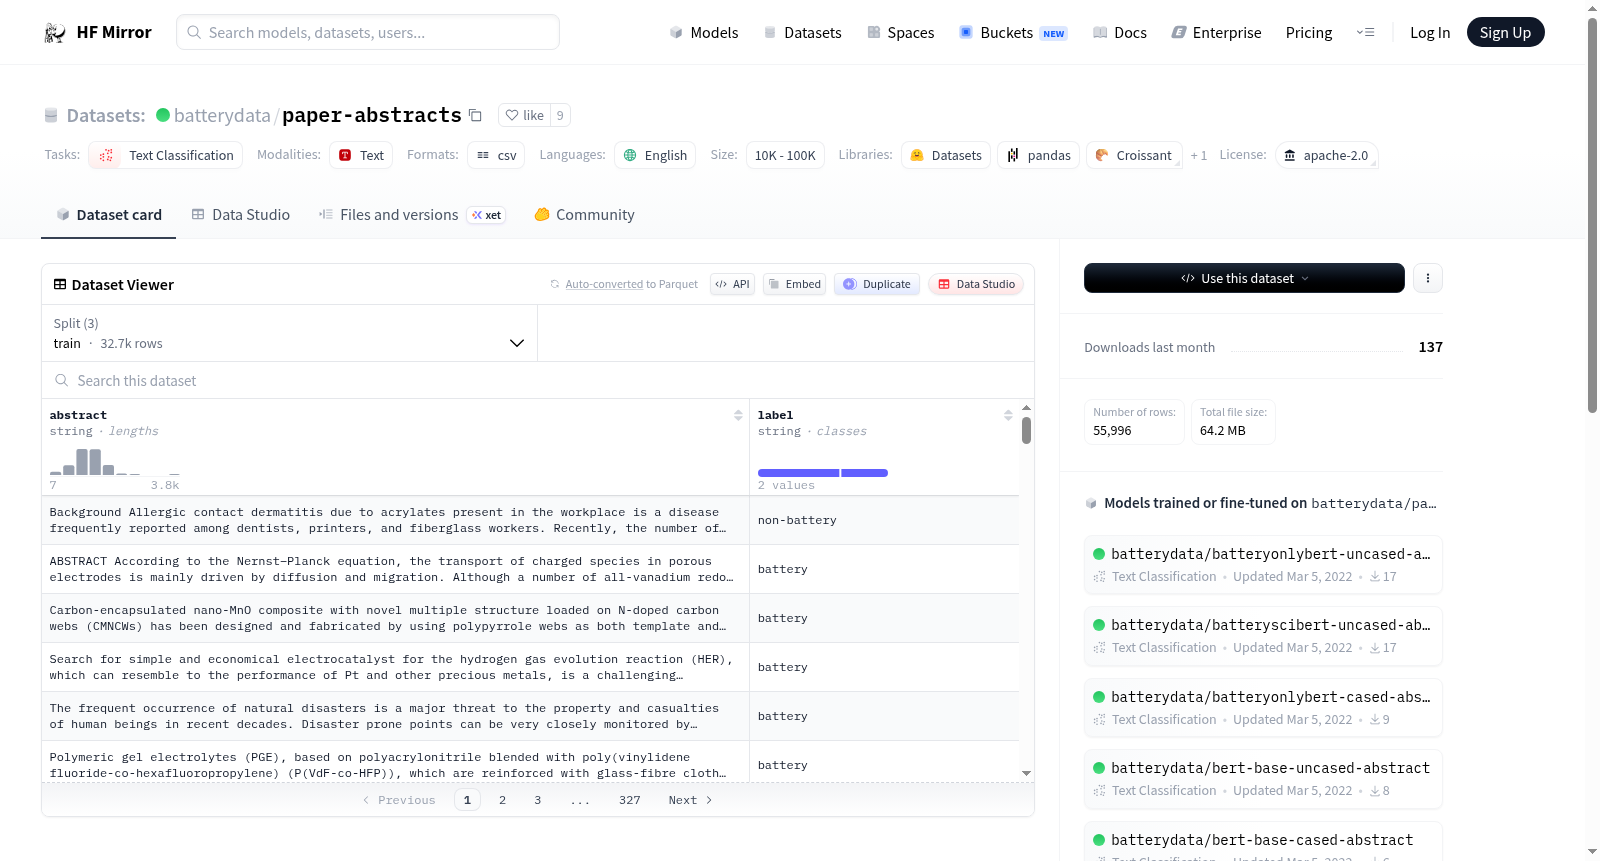
Task: Expand the additional navigation menu icon
Action: pos(1365,33)
